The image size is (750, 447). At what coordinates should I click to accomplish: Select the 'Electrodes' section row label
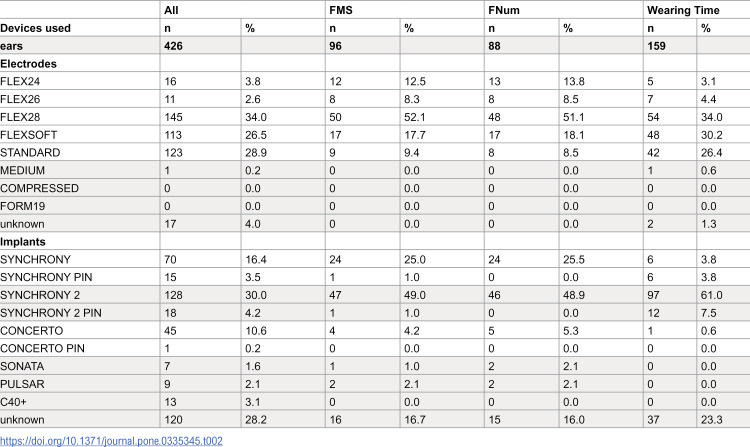[x=28, y=64]
